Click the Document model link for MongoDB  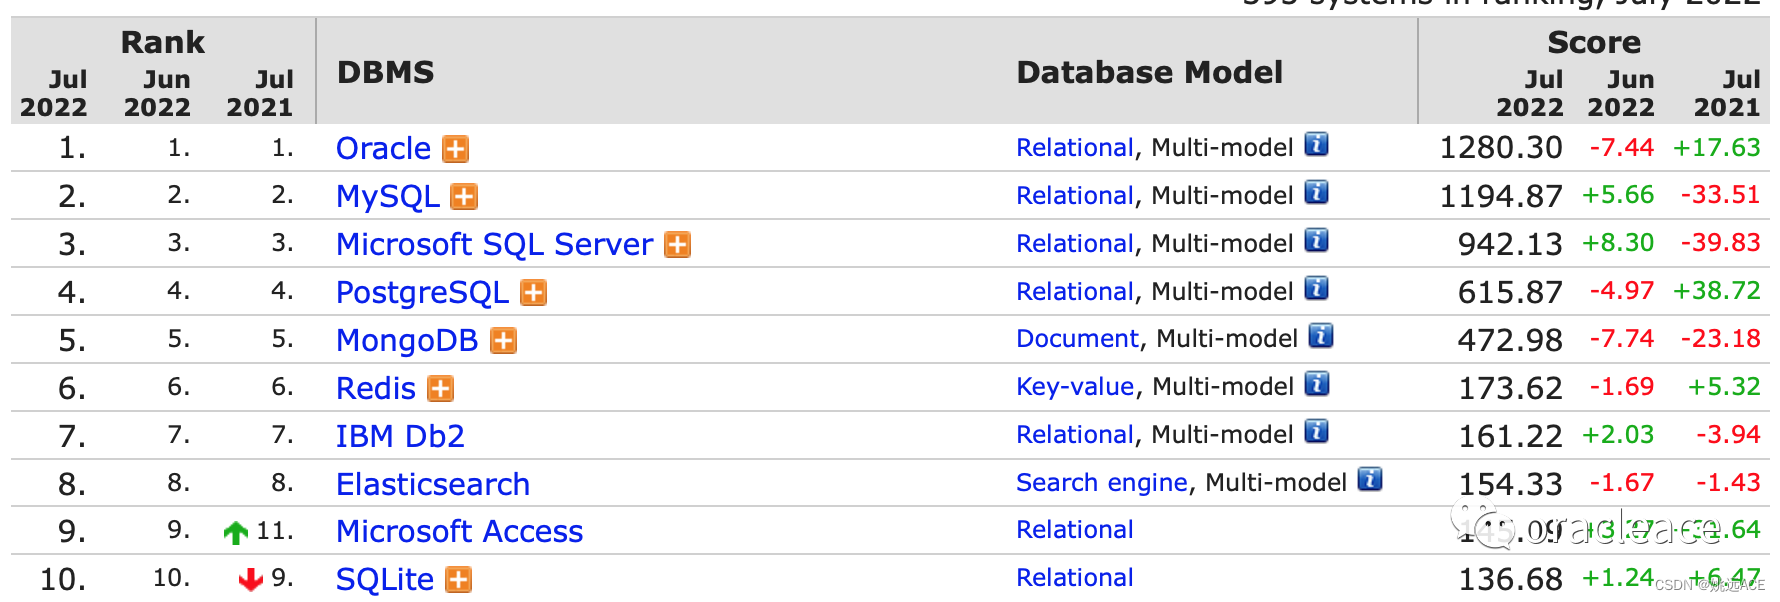(1077, 339)
